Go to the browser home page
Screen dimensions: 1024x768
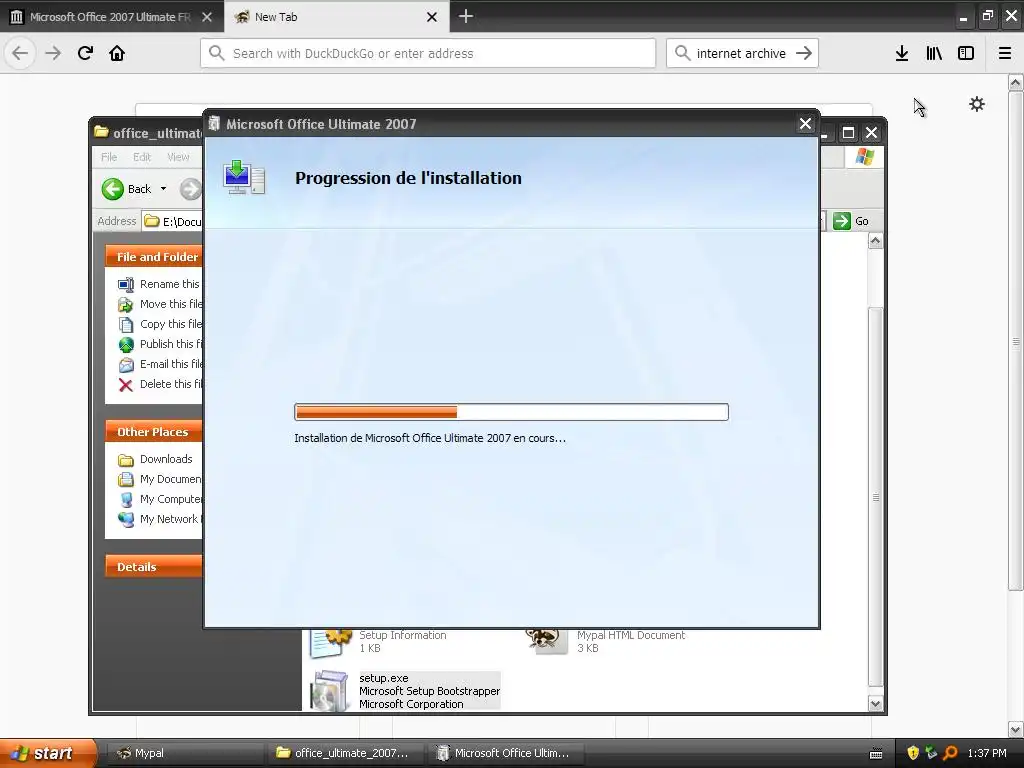117,53
